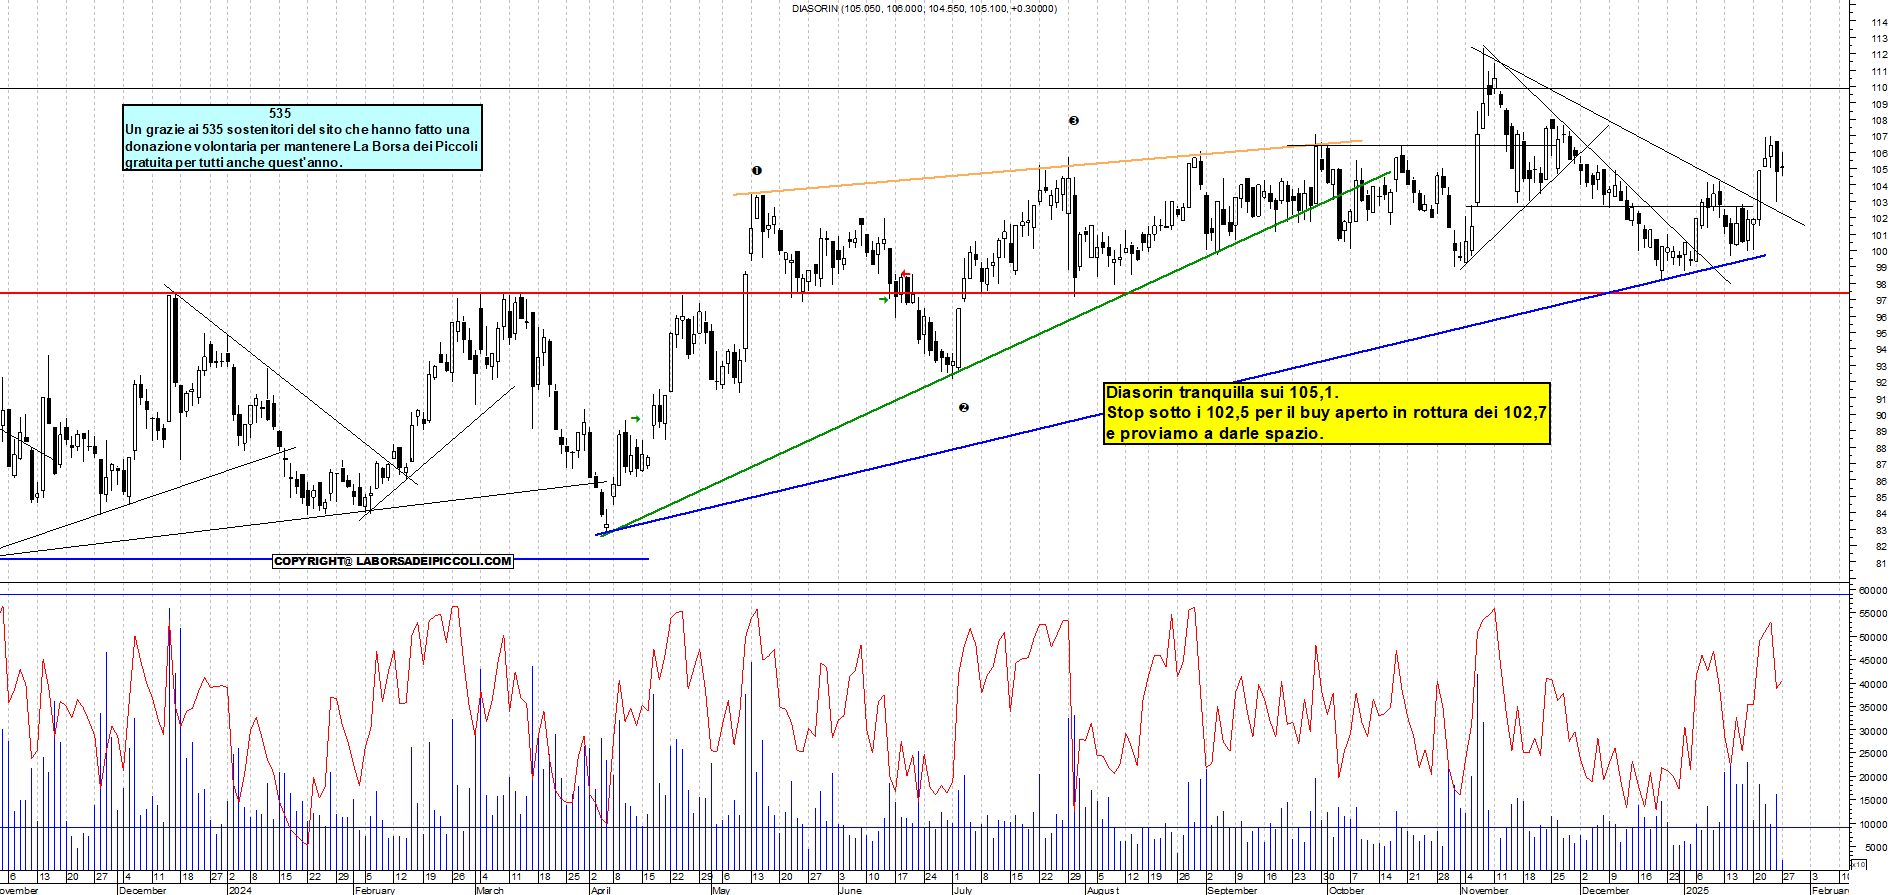This screenshot has height=895, width=1890.
Task: Click the 100 price axis label
Action: pyautogui.click(x=1880, y=252)
